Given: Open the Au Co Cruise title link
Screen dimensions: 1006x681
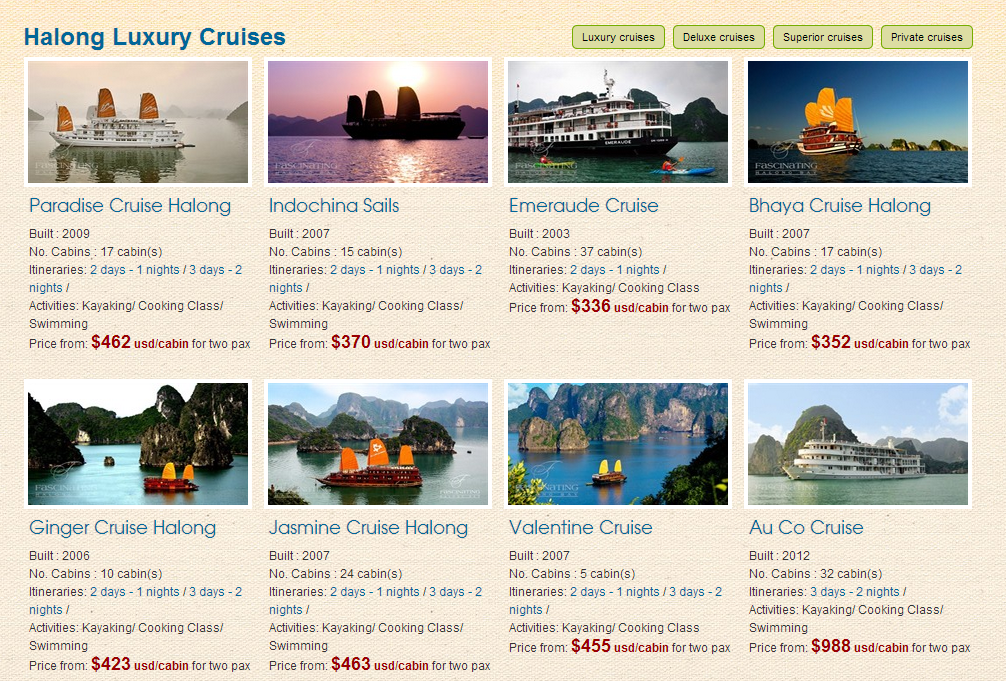Looking at the screenshot, I should [806, 528].
